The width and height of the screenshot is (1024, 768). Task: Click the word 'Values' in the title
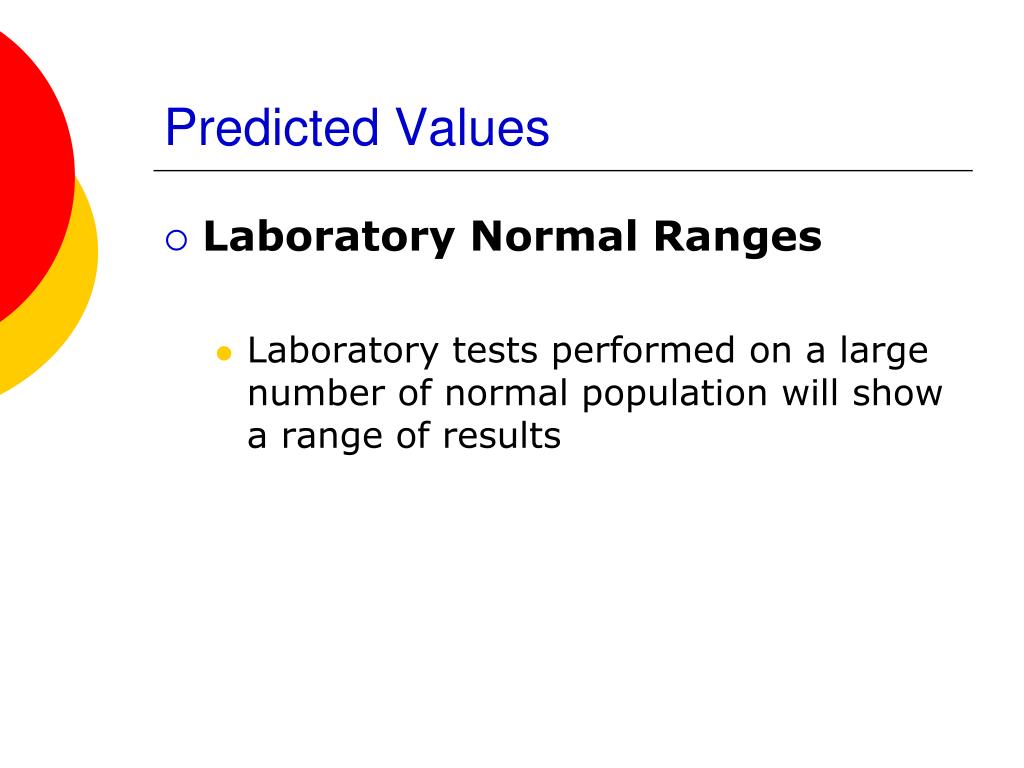tap(472, 127)
